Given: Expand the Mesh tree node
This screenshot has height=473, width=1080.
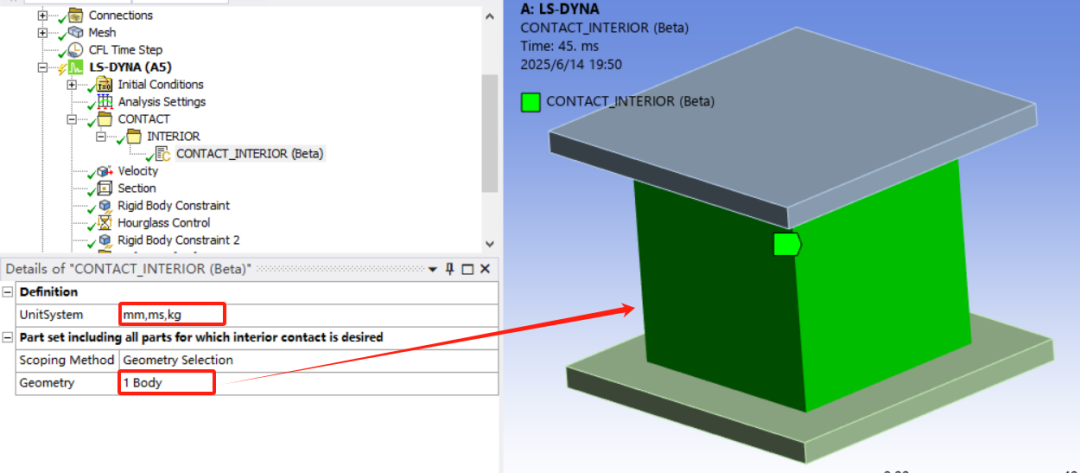Looking at the screenshot, I should click(x=43, y=32).
